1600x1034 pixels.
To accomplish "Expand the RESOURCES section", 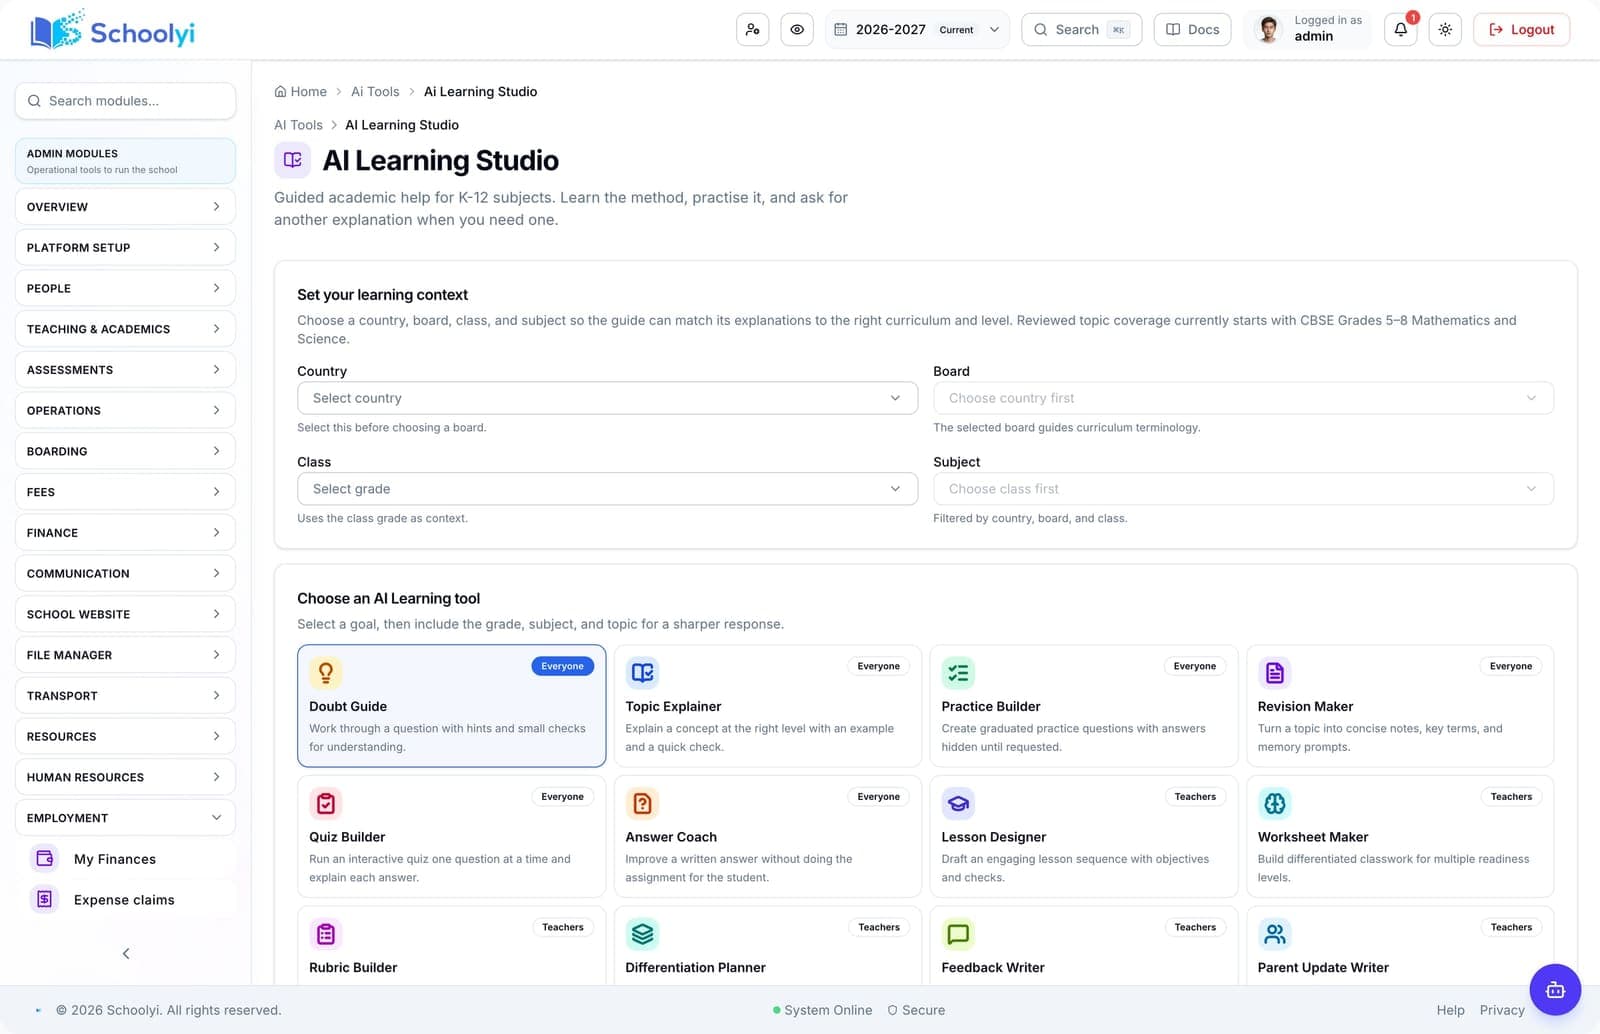I will (x=125, y=736).
